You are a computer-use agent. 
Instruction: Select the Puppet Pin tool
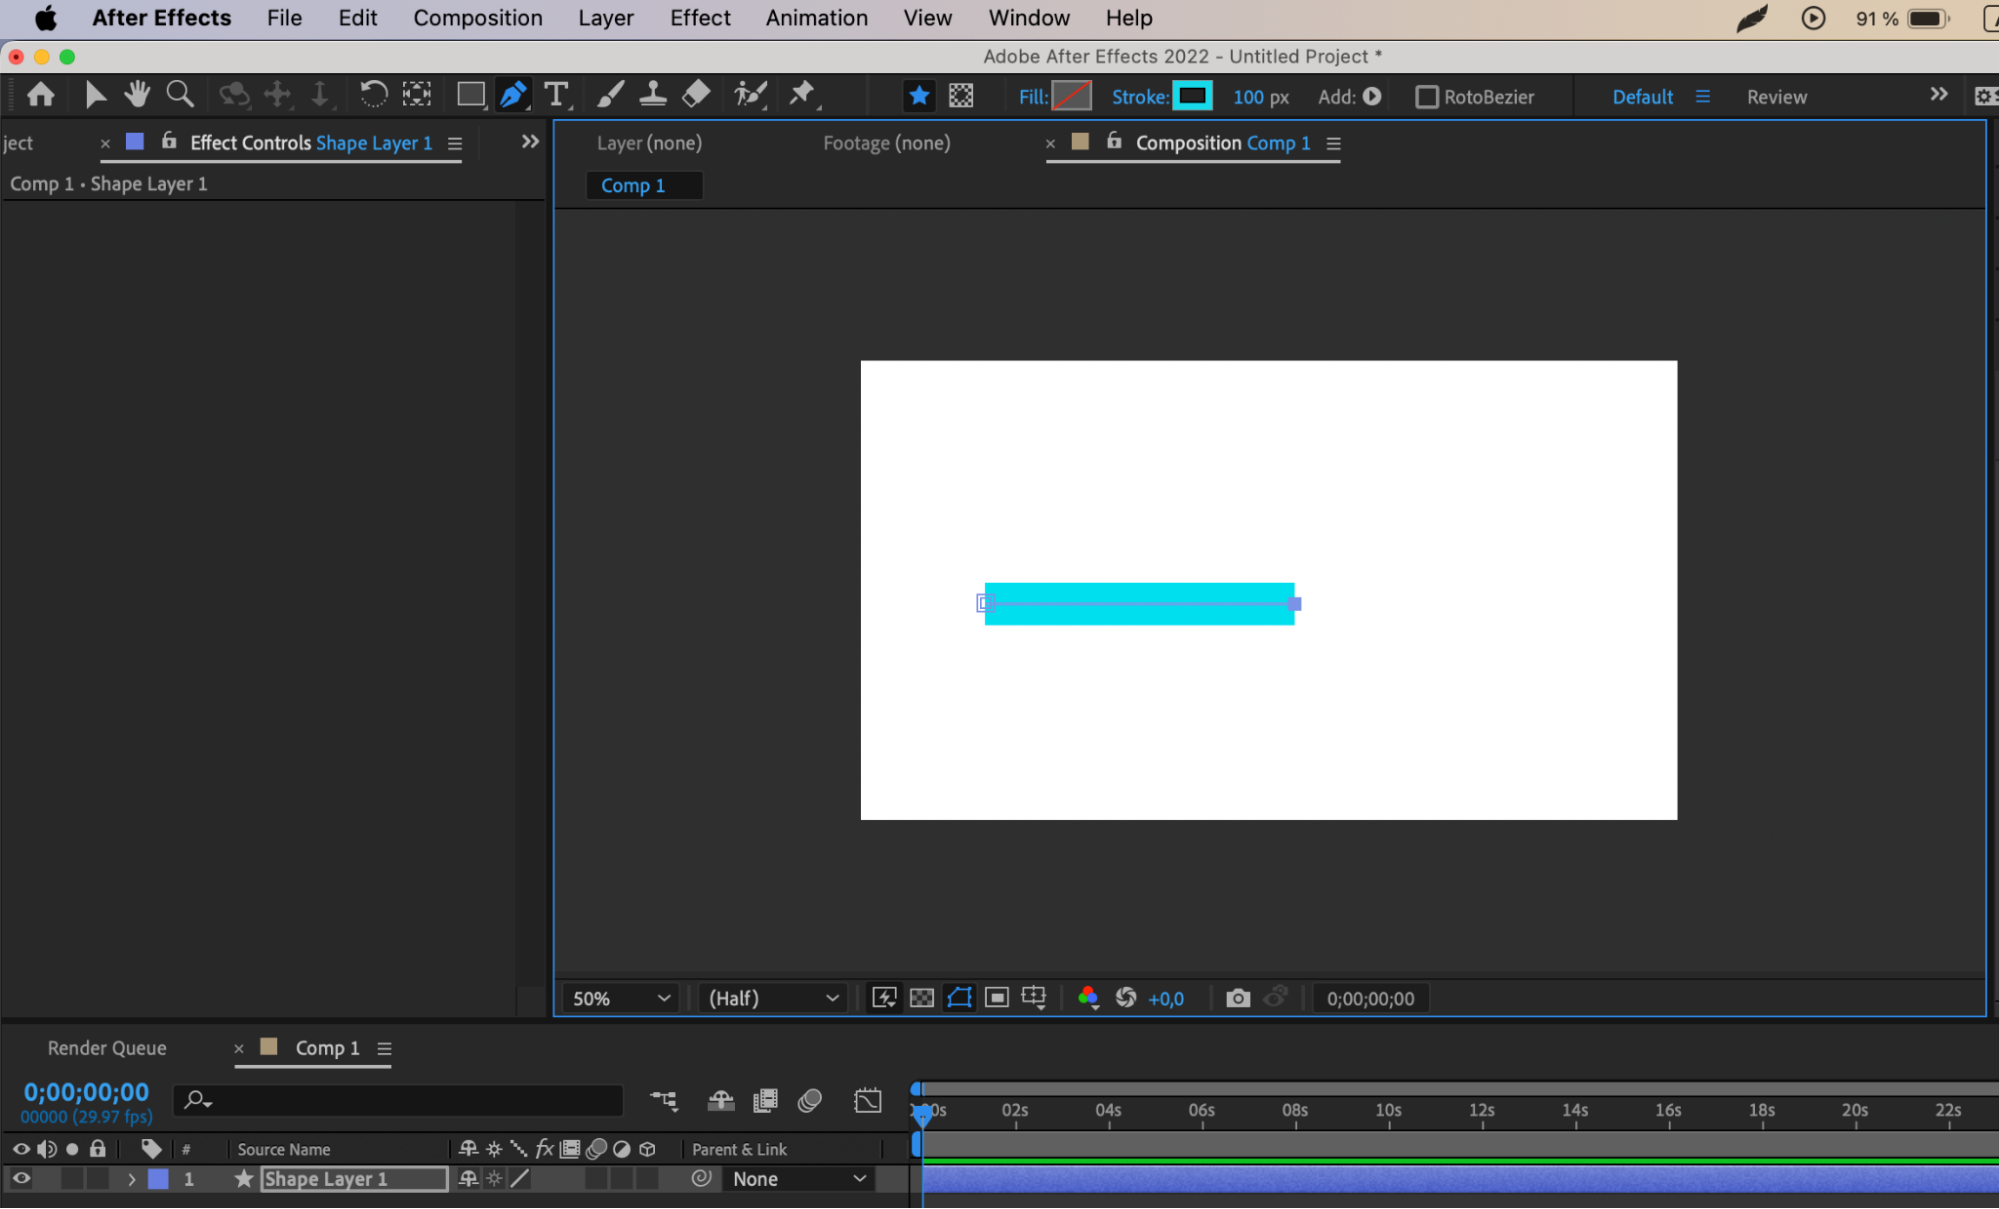pos(802,95)
